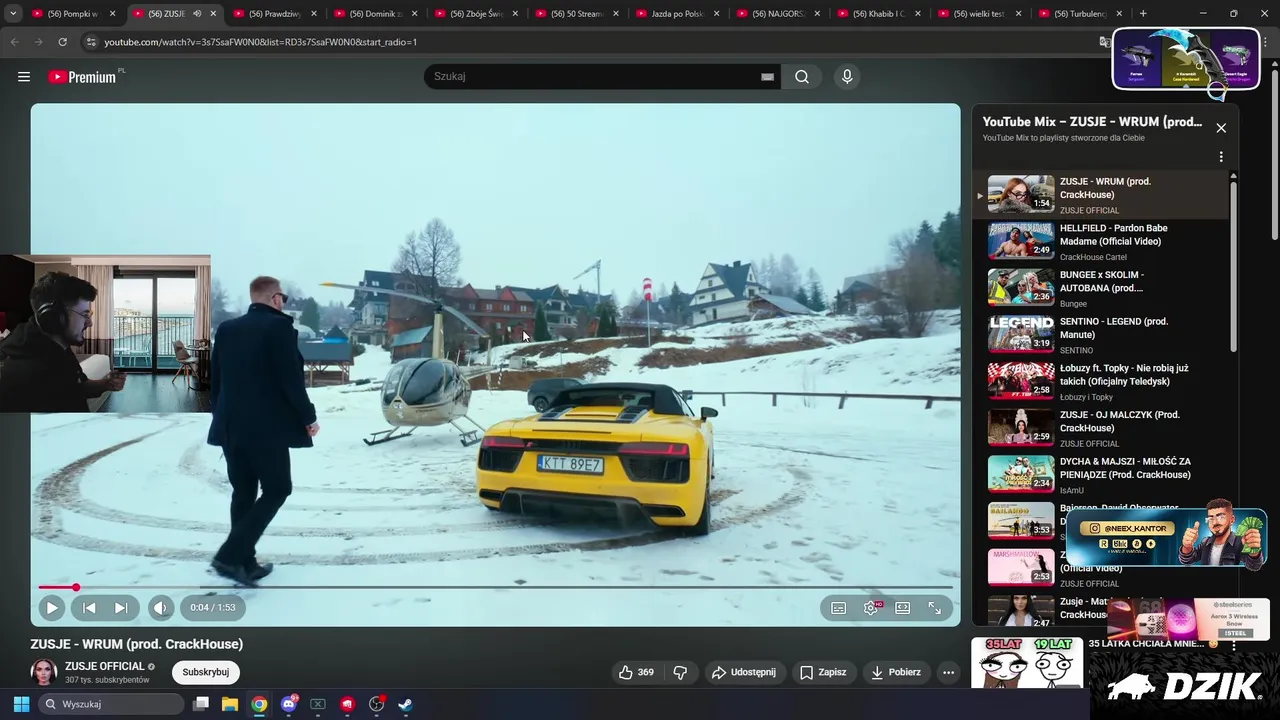
Task: Dislike the video
Action: pyautogui.click(x=680, y=672)
